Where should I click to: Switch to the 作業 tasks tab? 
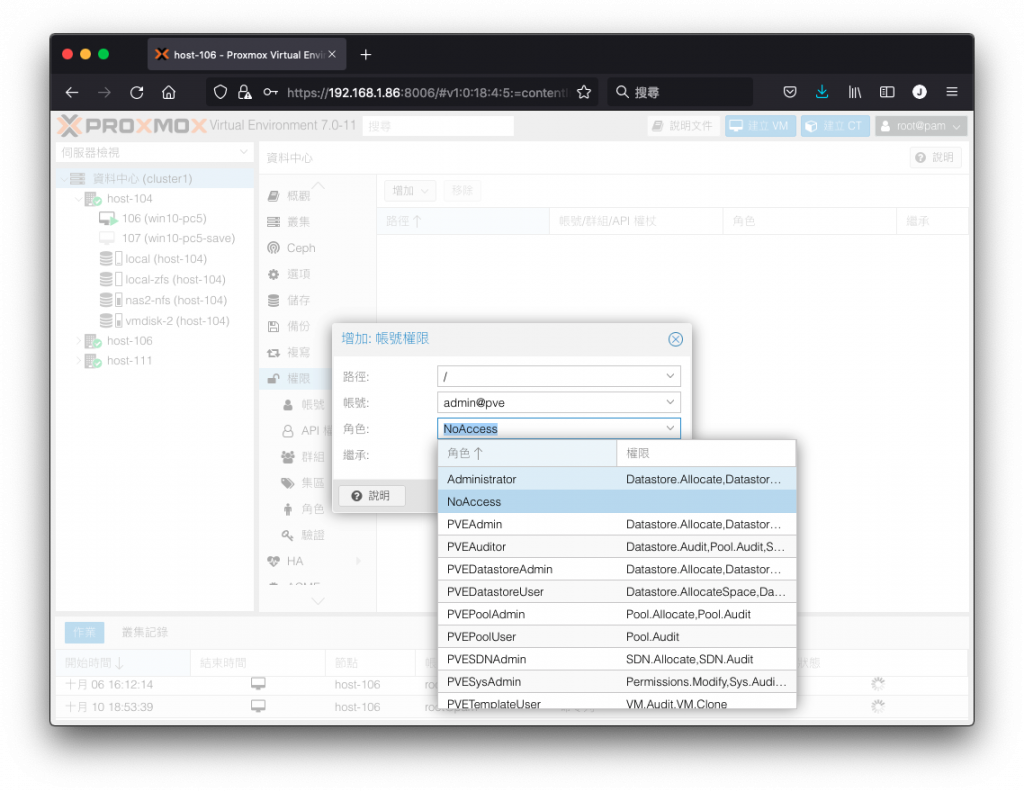[84, 632]
